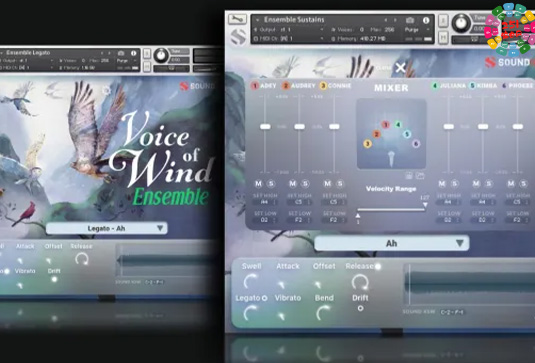The width and height of the screenshot is (535, 363).
Task: Open the Purge menu in Ensemble Legato
Action: point(126,60)
